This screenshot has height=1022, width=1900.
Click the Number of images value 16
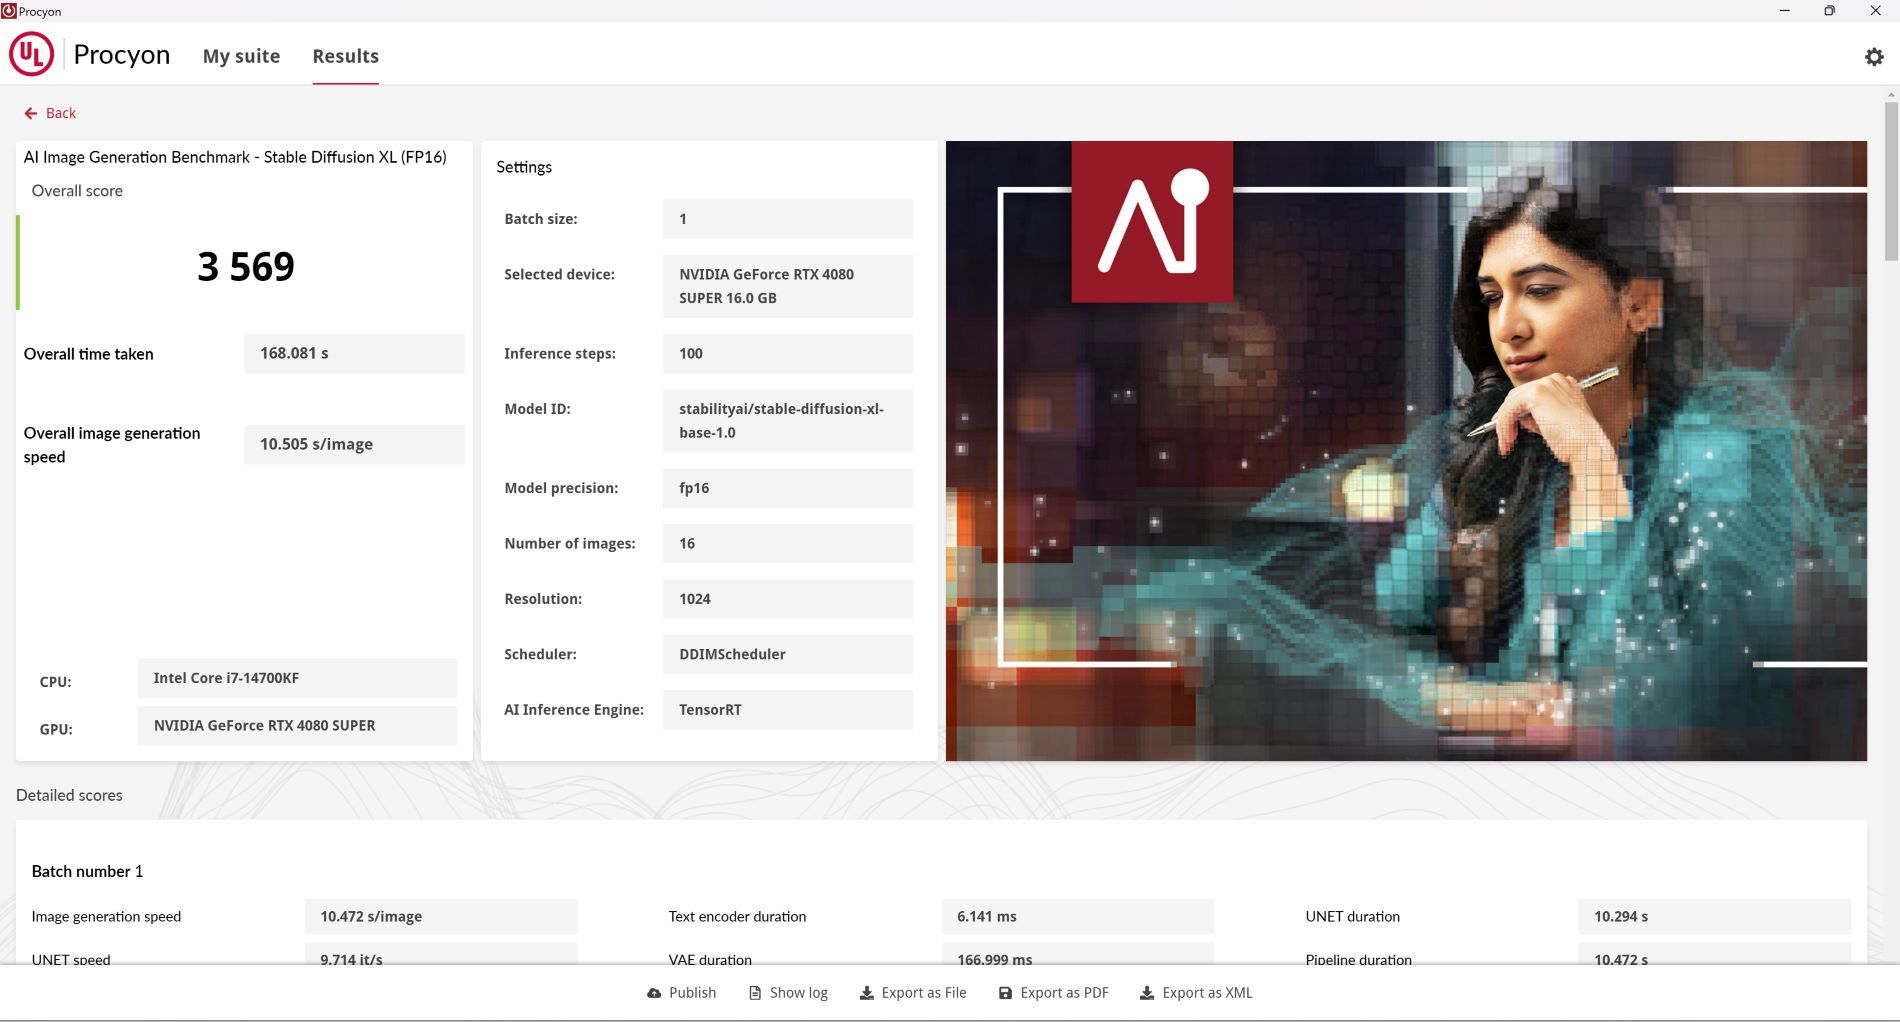pyautogui.click(x=788, y=543)
